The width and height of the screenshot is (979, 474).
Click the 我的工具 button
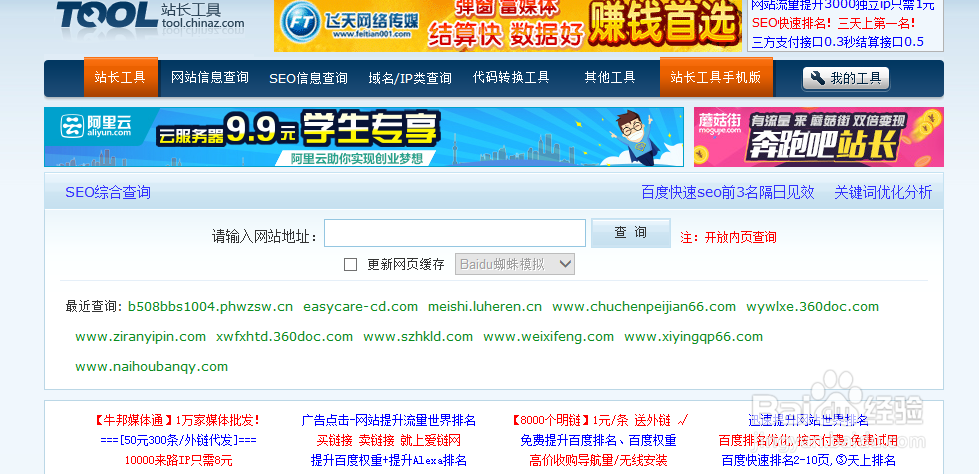(846, 79)
